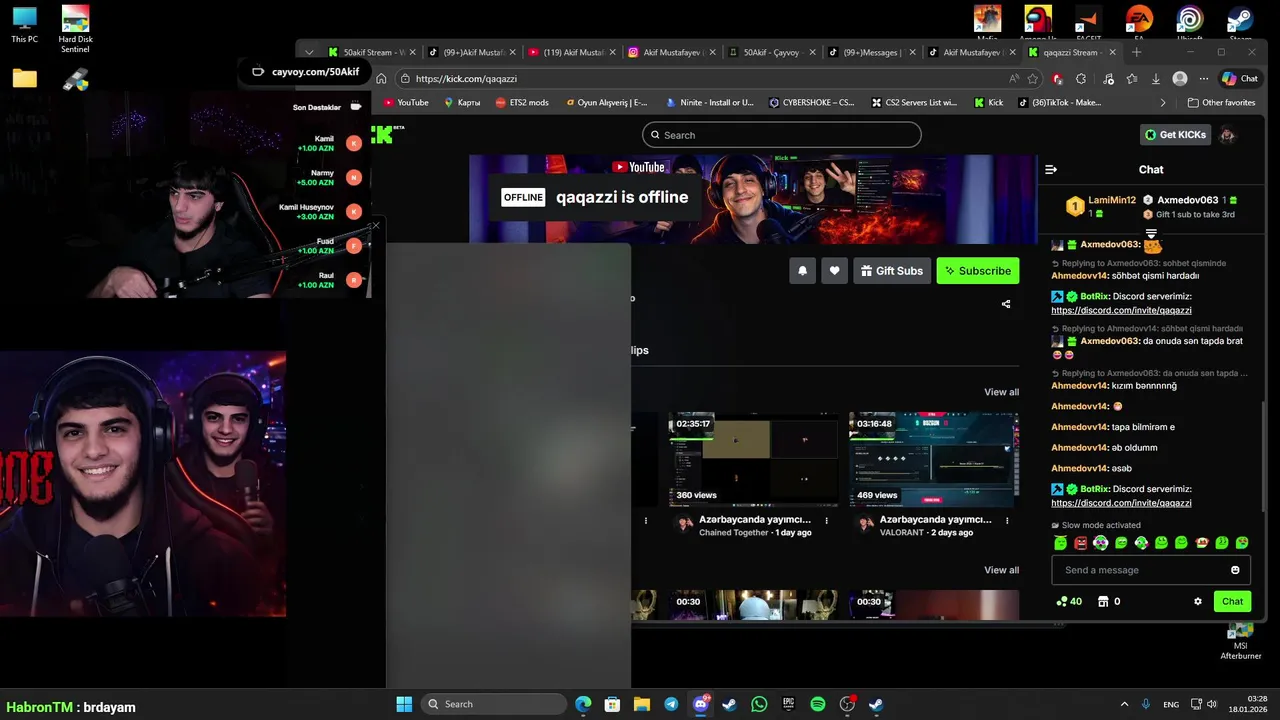
Task: Open browser downloads icon
Action: 1155,79
